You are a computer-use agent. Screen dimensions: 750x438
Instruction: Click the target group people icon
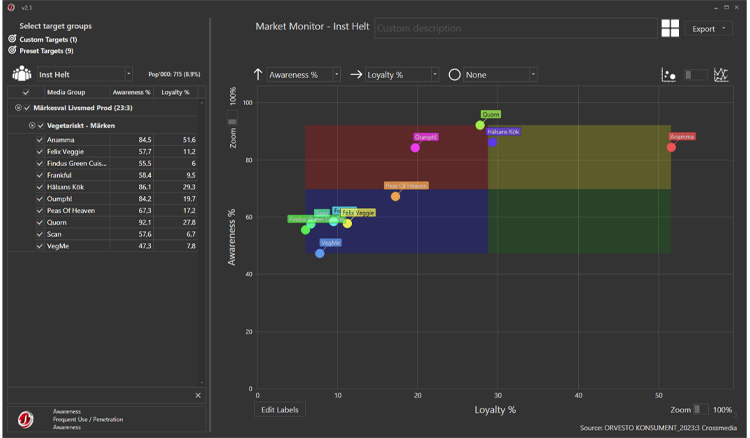[x=21, y=74]
